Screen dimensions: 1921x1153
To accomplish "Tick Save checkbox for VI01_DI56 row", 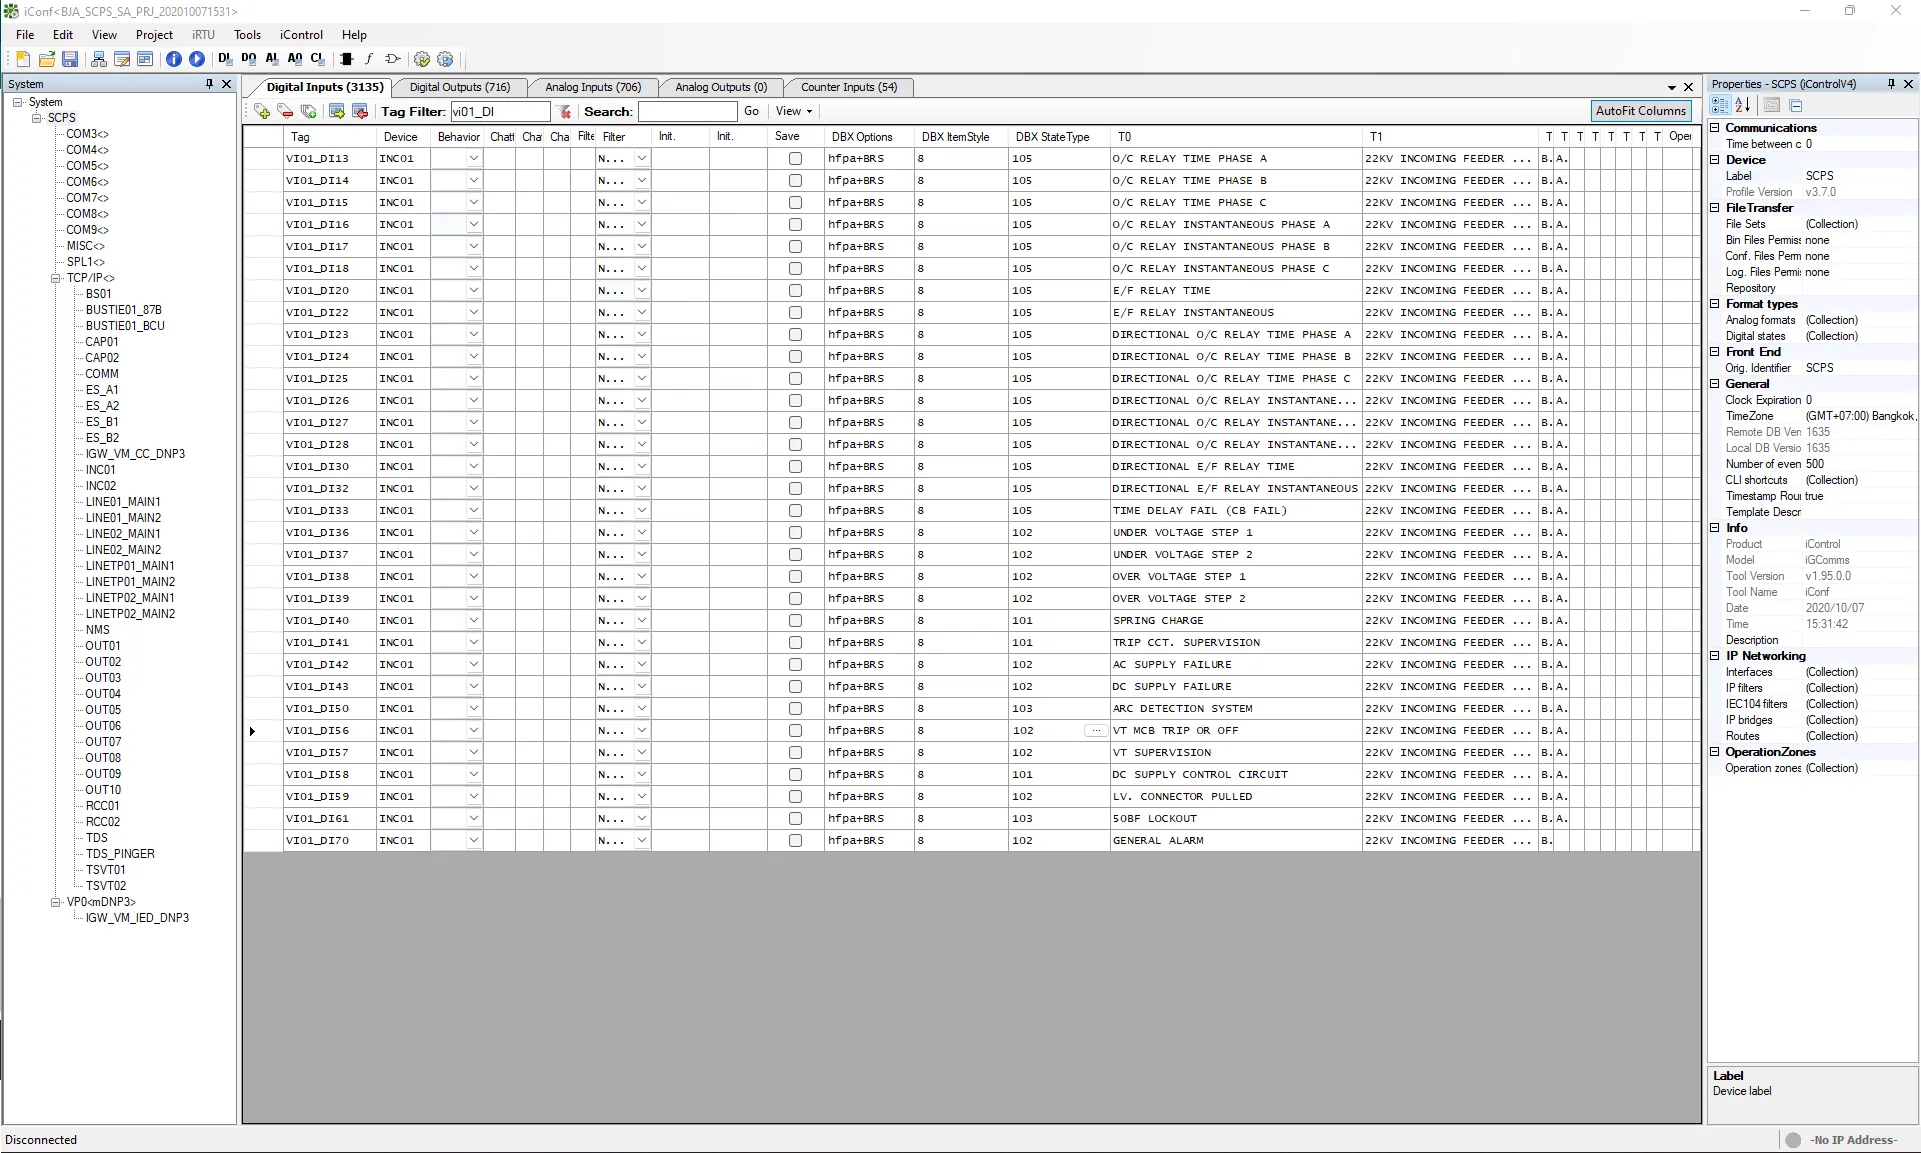I will coord(795,730).
